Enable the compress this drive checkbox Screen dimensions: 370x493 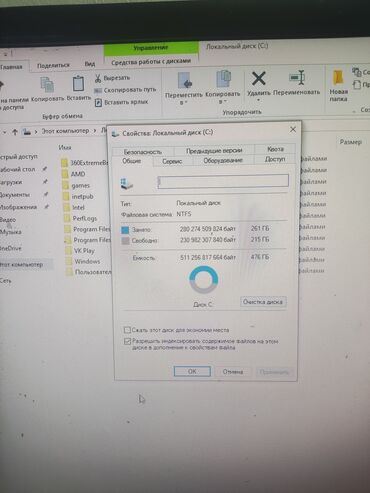[x=127, y=330]
